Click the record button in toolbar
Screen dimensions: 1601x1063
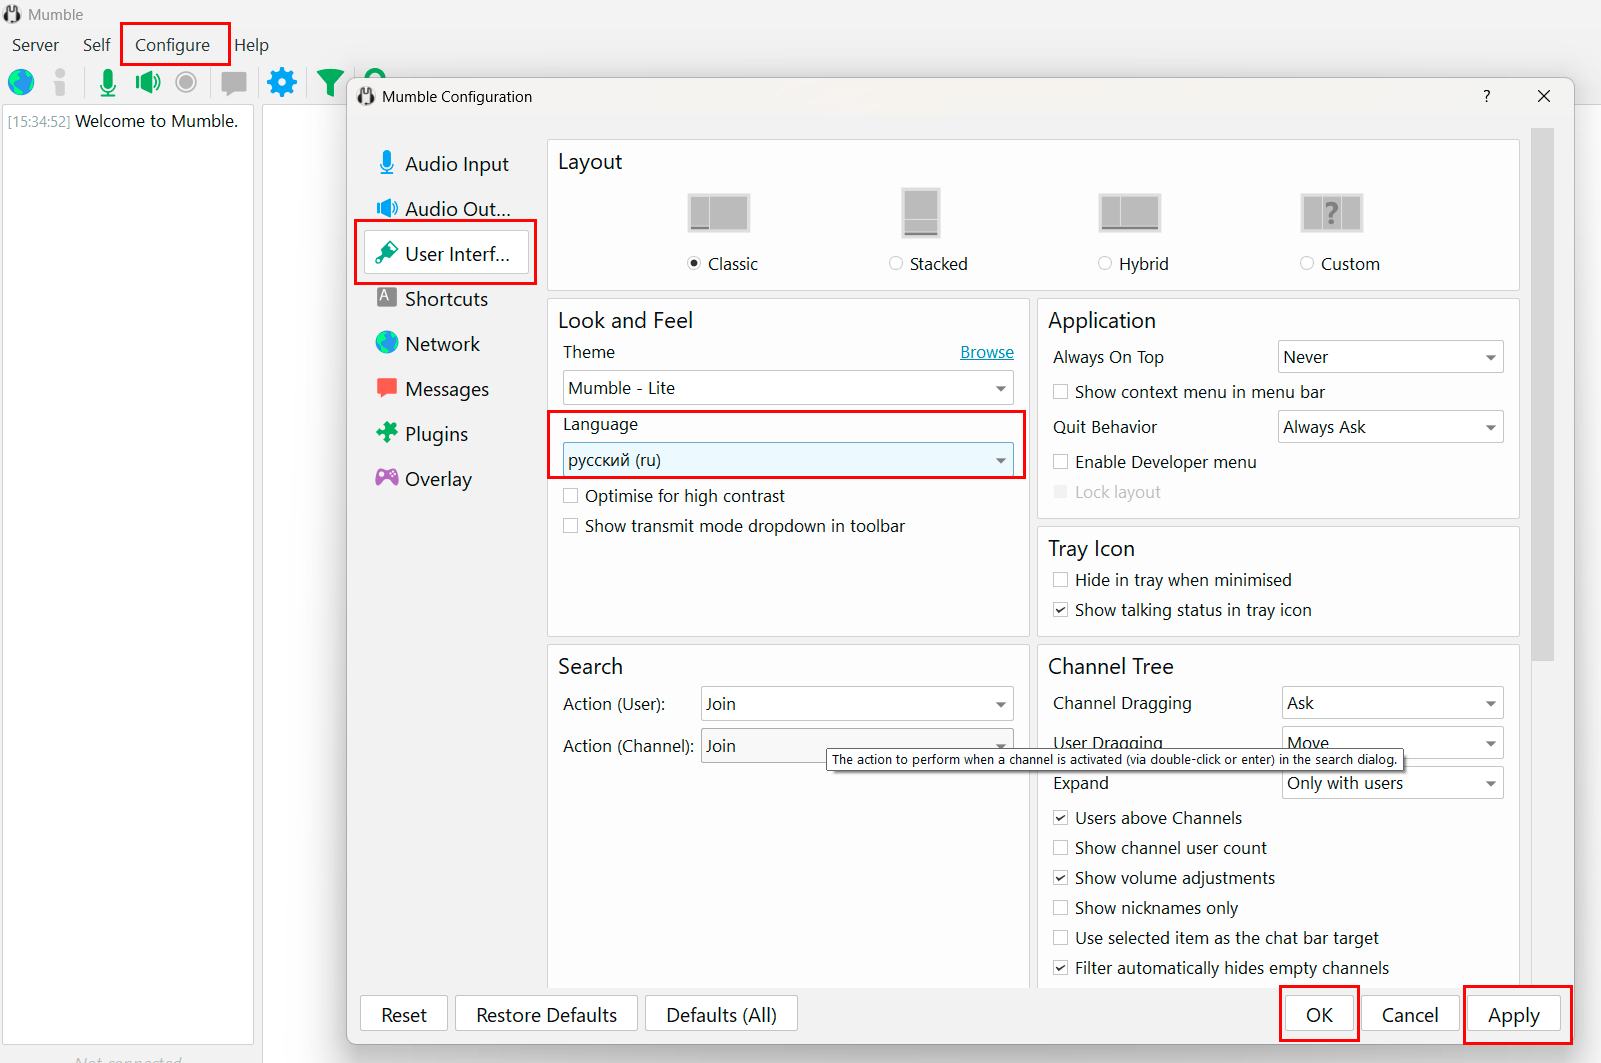click(186, 82)
